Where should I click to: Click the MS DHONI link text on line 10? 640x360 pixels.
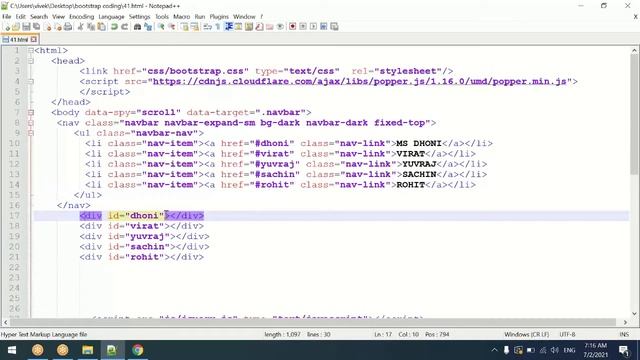[419, 143]
